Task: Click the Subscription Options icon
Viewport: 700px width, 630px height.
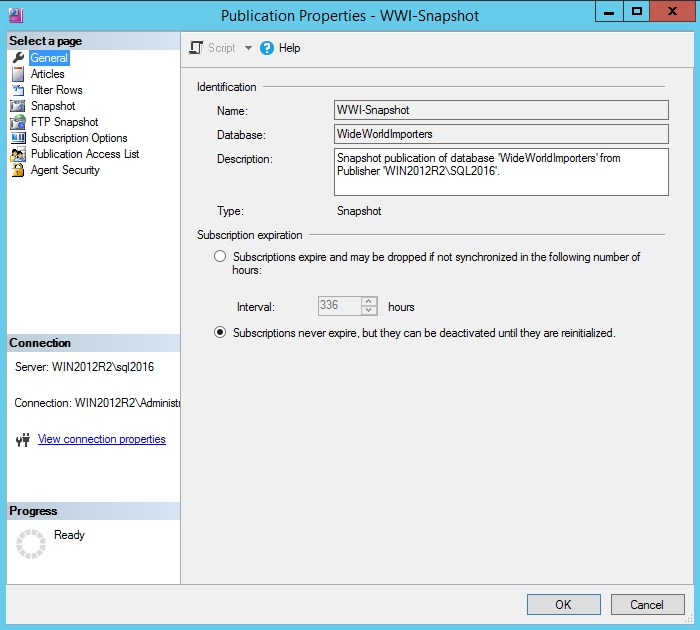Action: click(x=18, y=138)
